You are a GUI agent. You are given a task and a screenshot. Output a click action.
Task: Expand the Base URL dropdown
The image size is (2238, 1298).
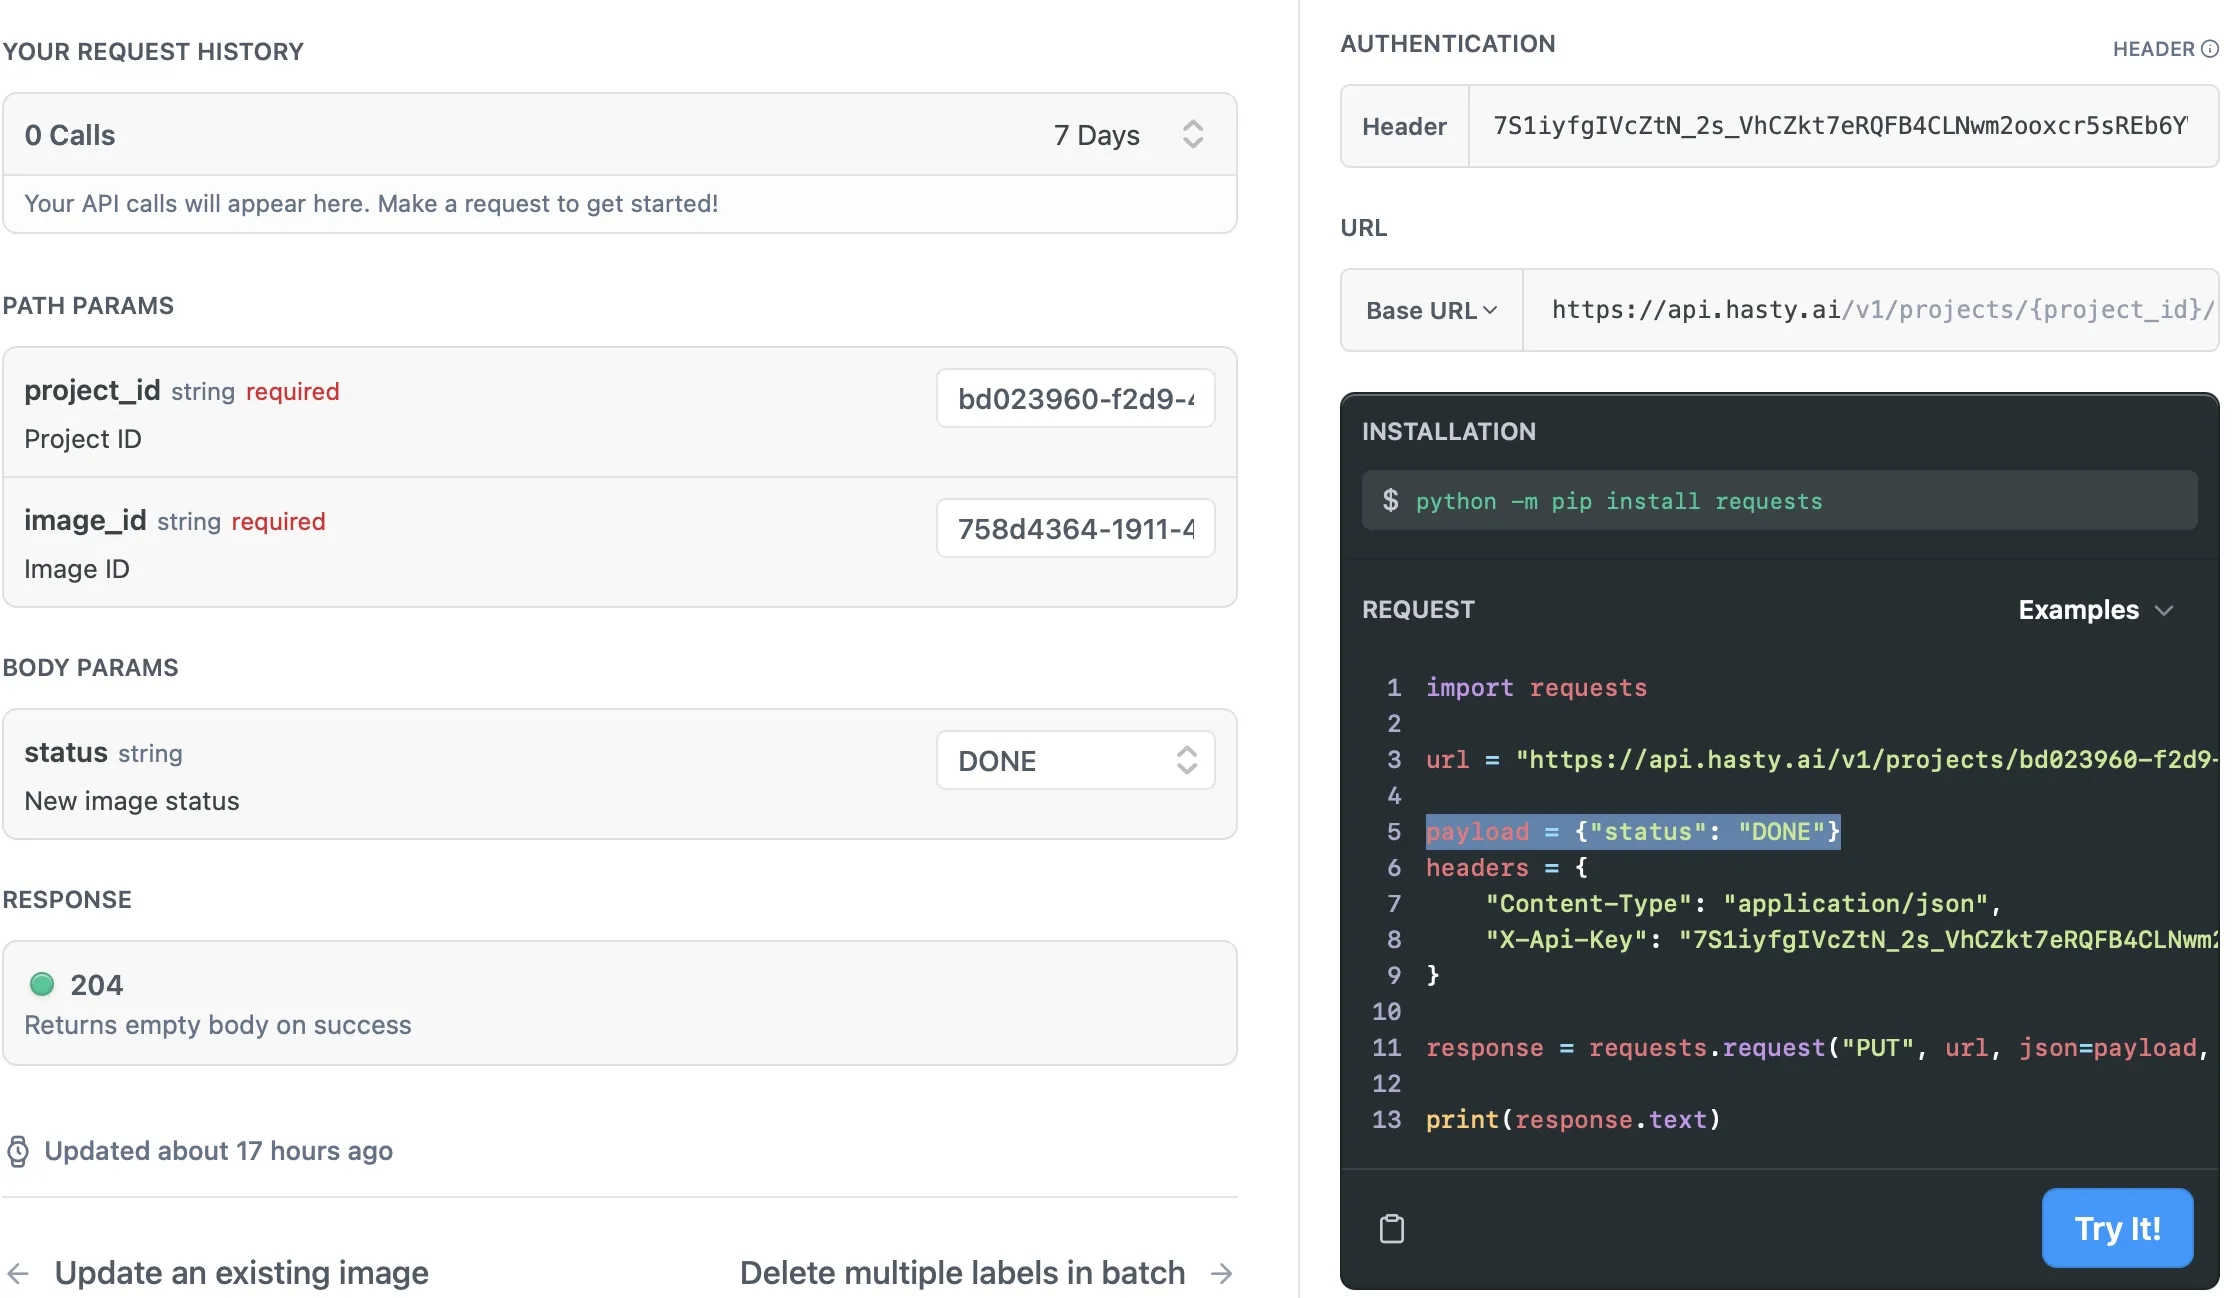coord(1431,311)
